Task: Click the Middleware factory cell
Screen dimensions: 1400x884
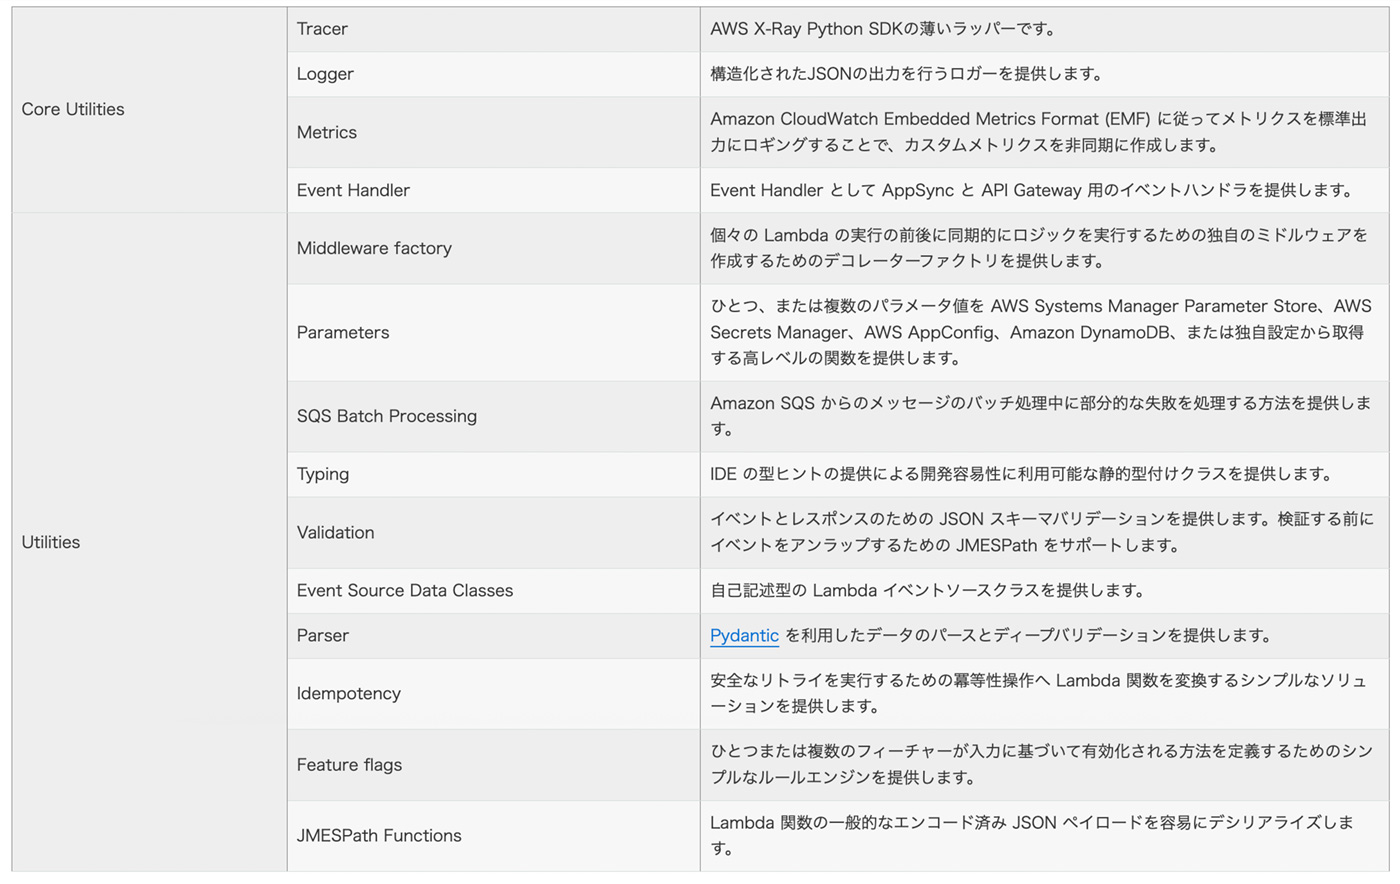Action: pyautogui.click(x=494, y=248)
